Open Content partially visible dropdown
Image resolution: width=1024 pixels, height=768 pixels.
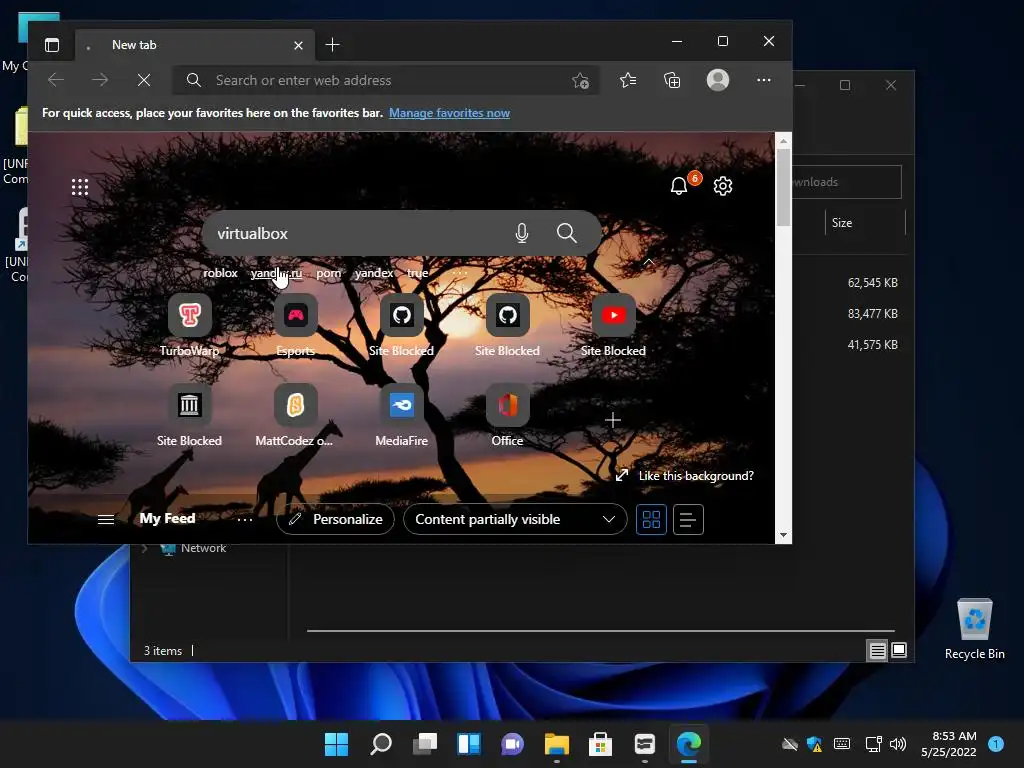click(515, 519)
